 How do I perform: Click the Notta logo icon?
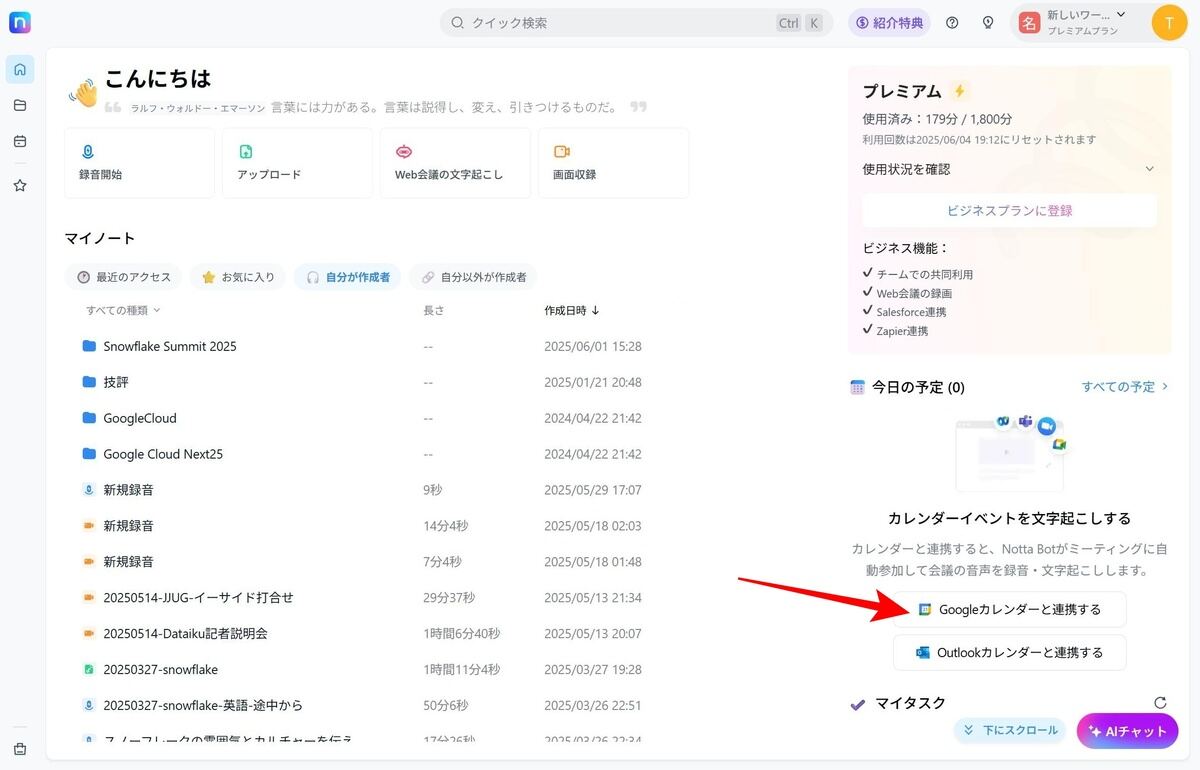tap(20, 22)
